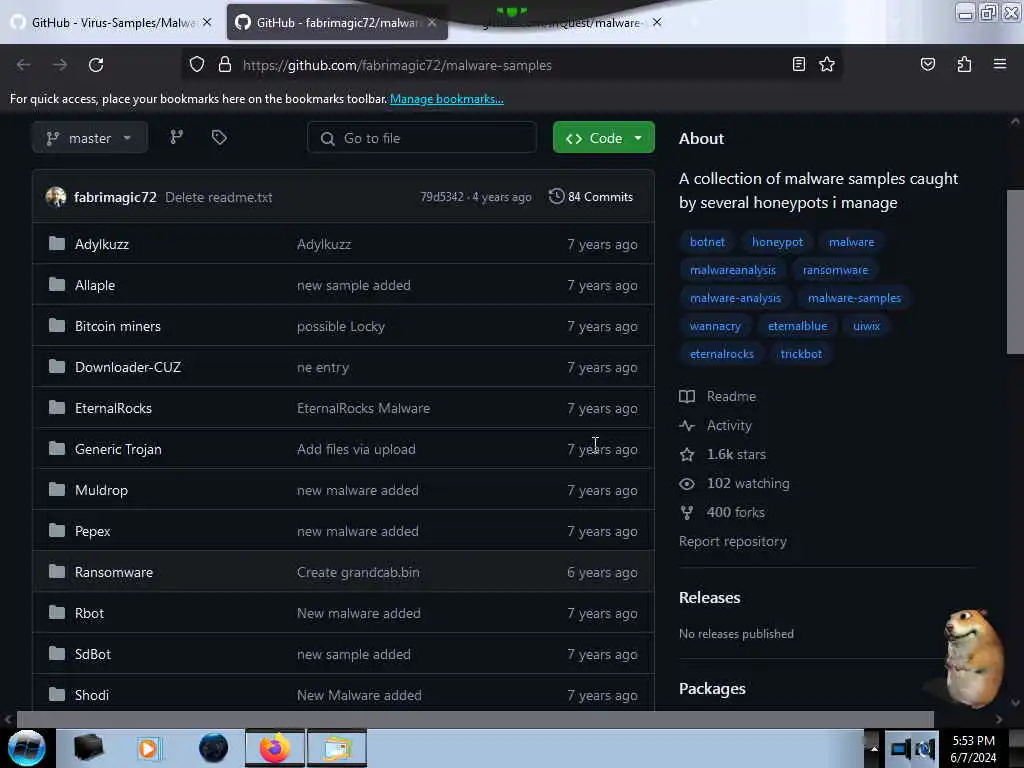Open the extensions puzzle icon
1024x768 pixels.
(964, 64)
